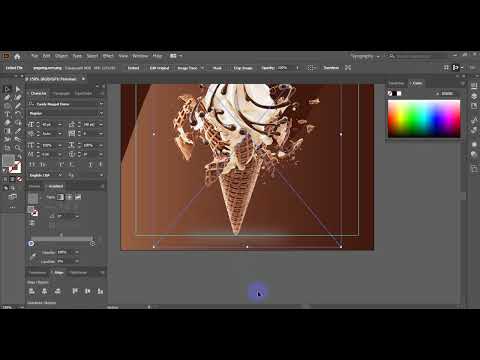
Task: Switch to the Pathfinder tab
Action: (78, 273)
